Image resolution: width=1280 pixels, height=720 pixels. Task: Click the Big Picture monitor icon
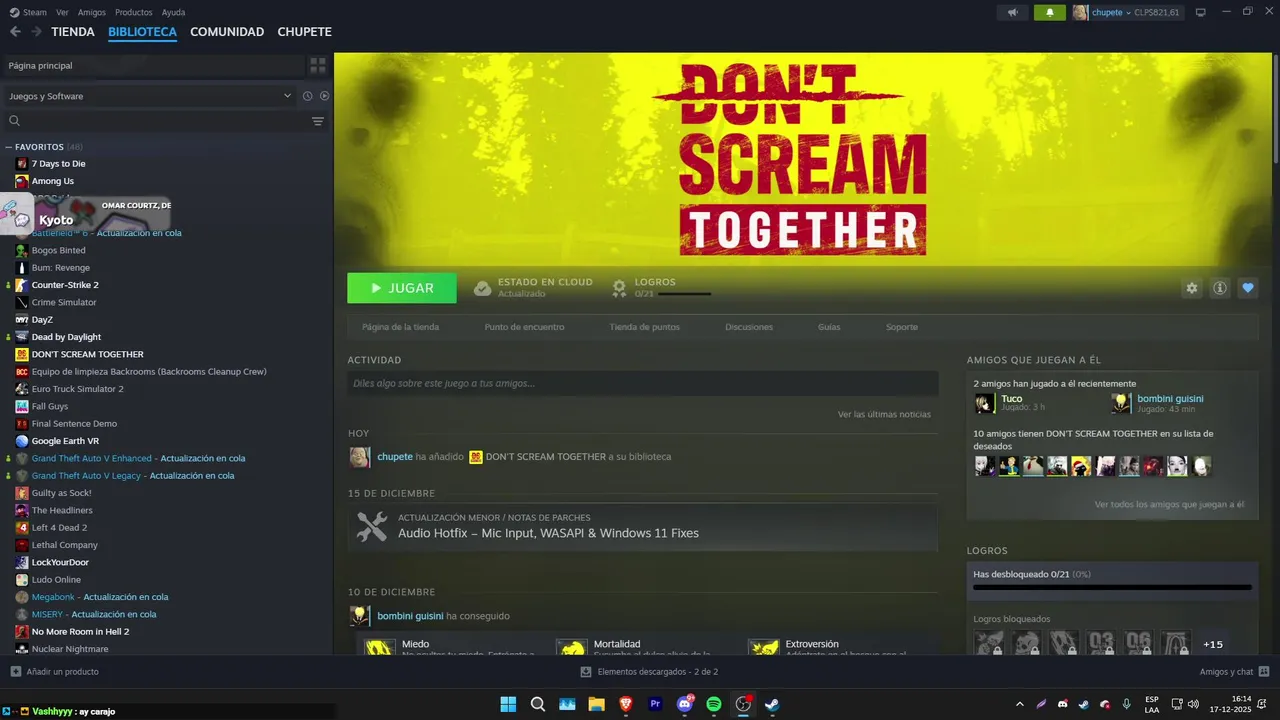point(1200,12)
